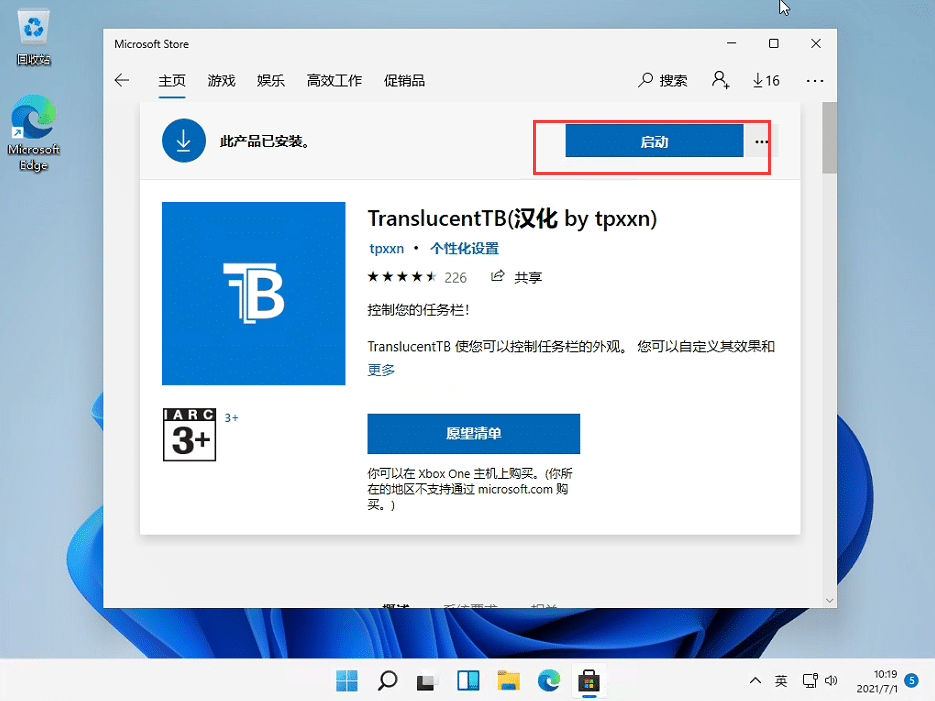Screen dimensions: 935x701
Task: Collapse the system tray with the chevron
Action: click(755, 681)
